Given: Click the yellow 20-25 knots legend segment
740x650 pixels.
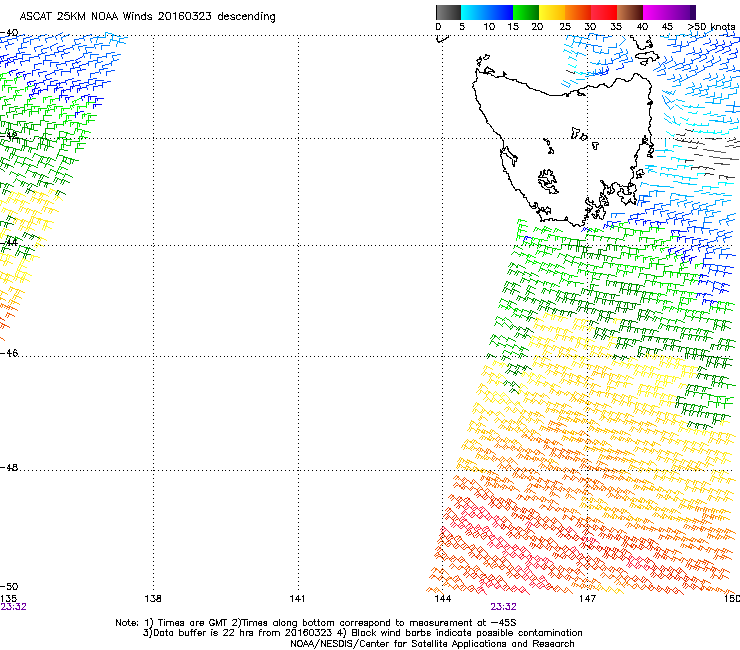Looking at the screenshot, I should pyautogui.click(x=552, y=12).
